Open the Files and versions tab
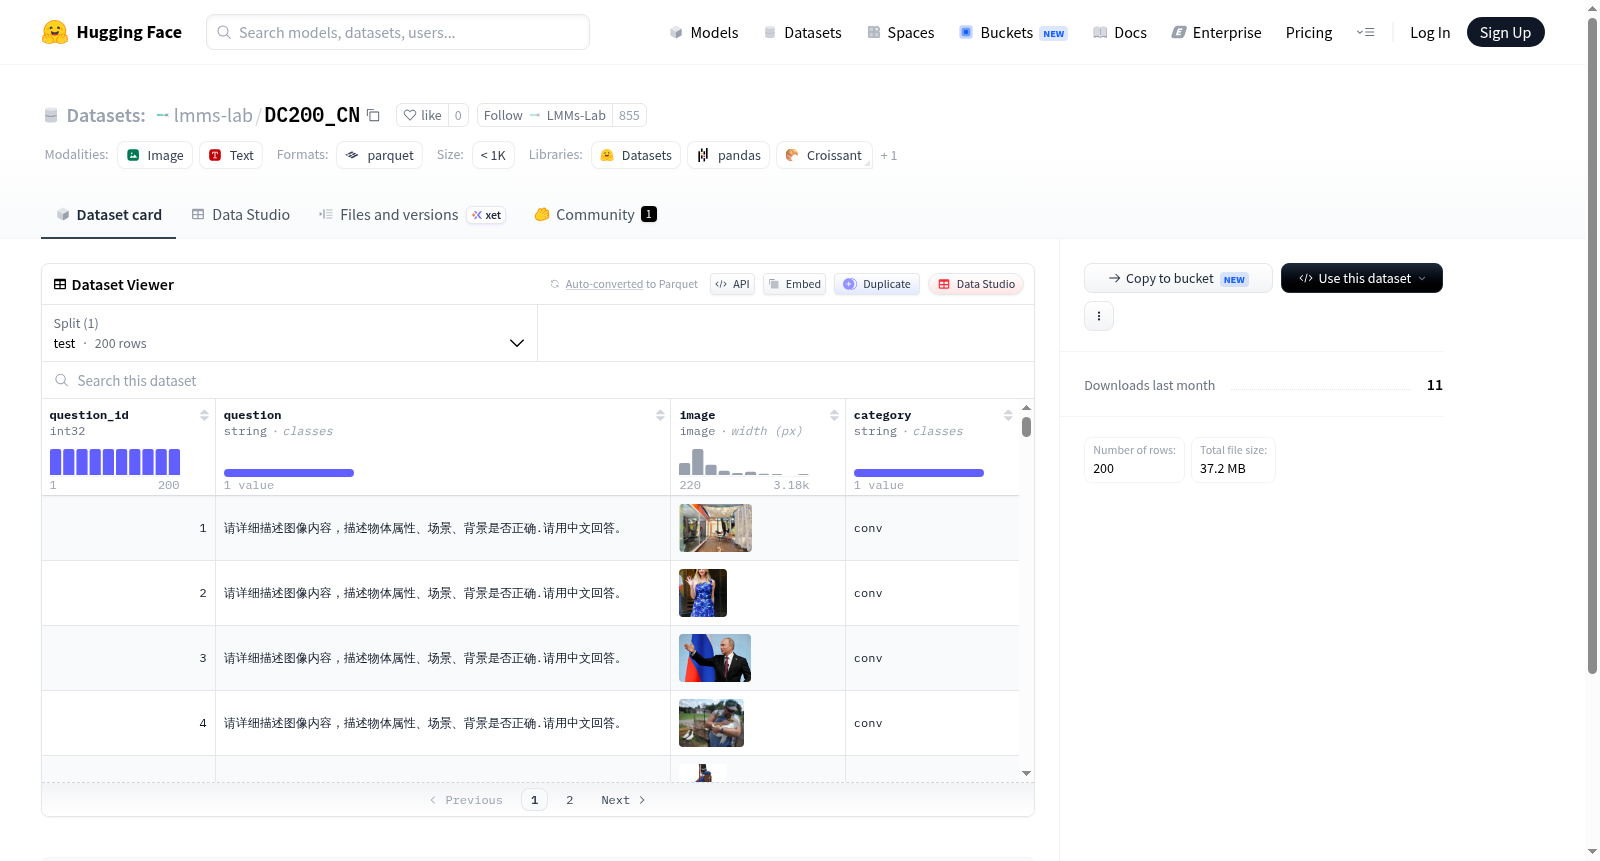 [412, 214]
